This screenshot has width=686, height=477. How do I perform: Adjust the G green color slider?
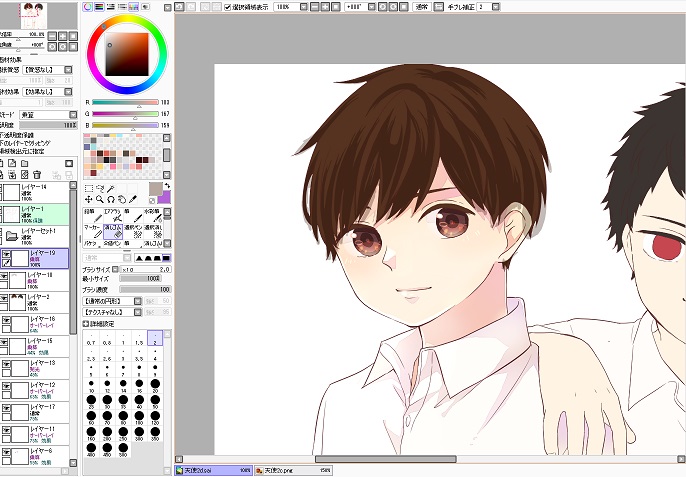(x=125, y=114)
